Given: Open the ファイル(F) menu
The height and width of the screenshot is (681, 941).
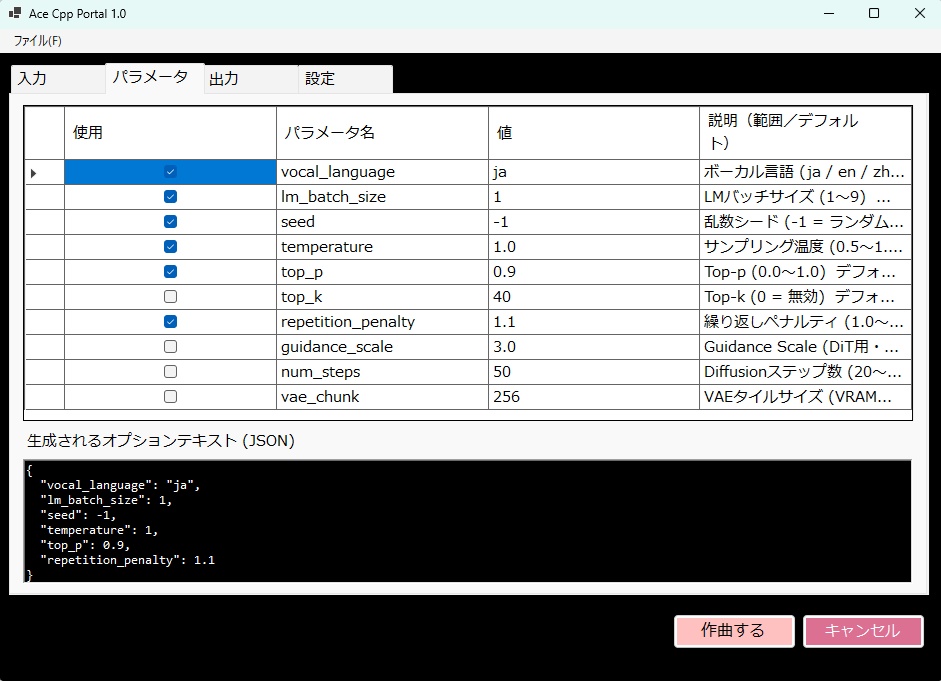Looking at the screenshot, I should tap(37, 41).
